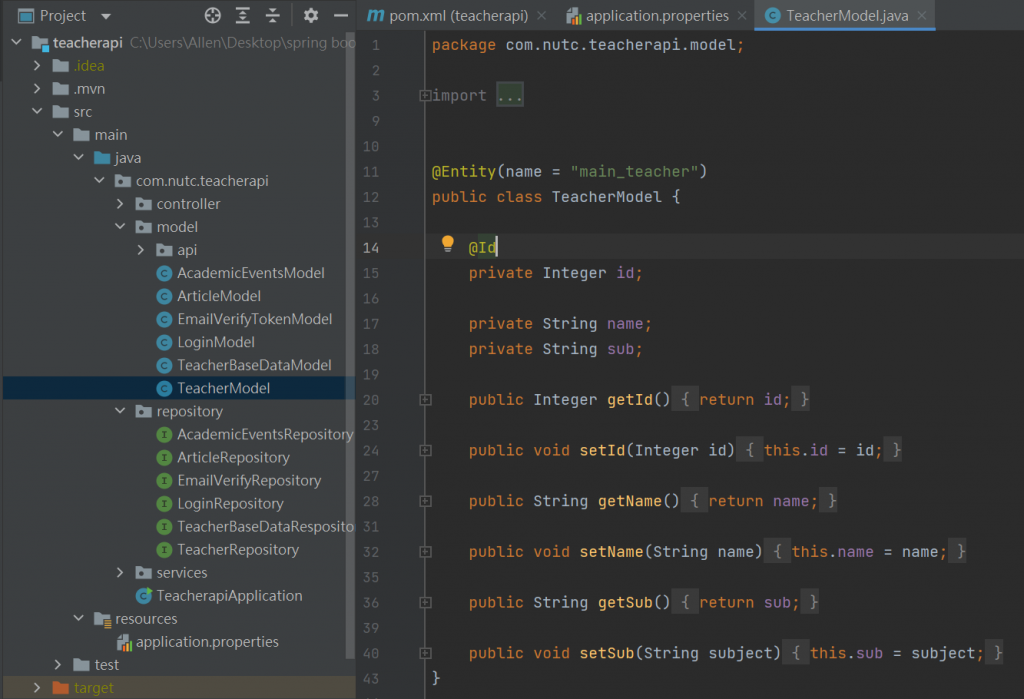Expand the setName() method fold
1024x699 pixels.
pos(425,552)
